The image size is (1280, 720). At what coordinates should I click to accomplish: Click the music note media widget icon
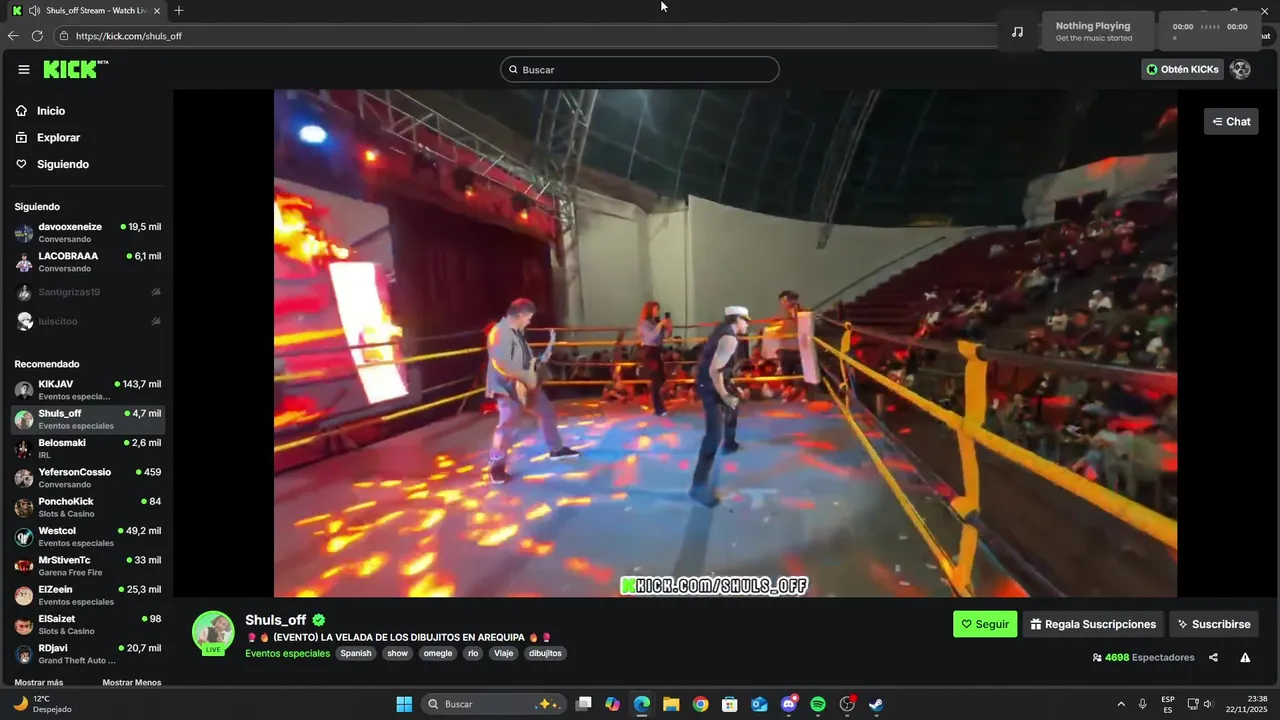coord(1018,31)
